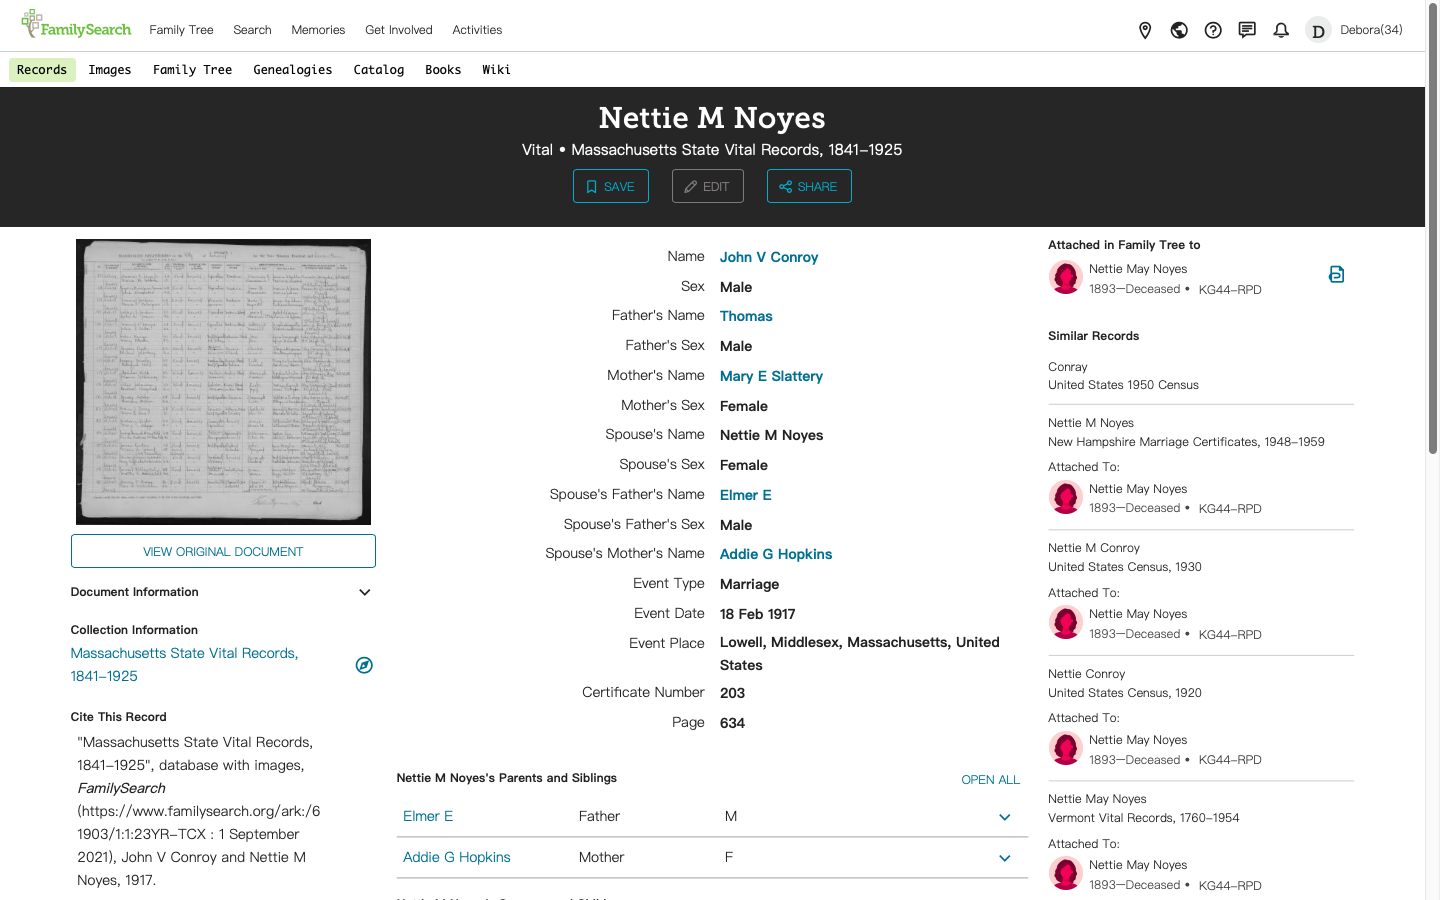Expand the Elmer E father row
Viewport: 1440px width, 900px height.
tap(1004, 817)
